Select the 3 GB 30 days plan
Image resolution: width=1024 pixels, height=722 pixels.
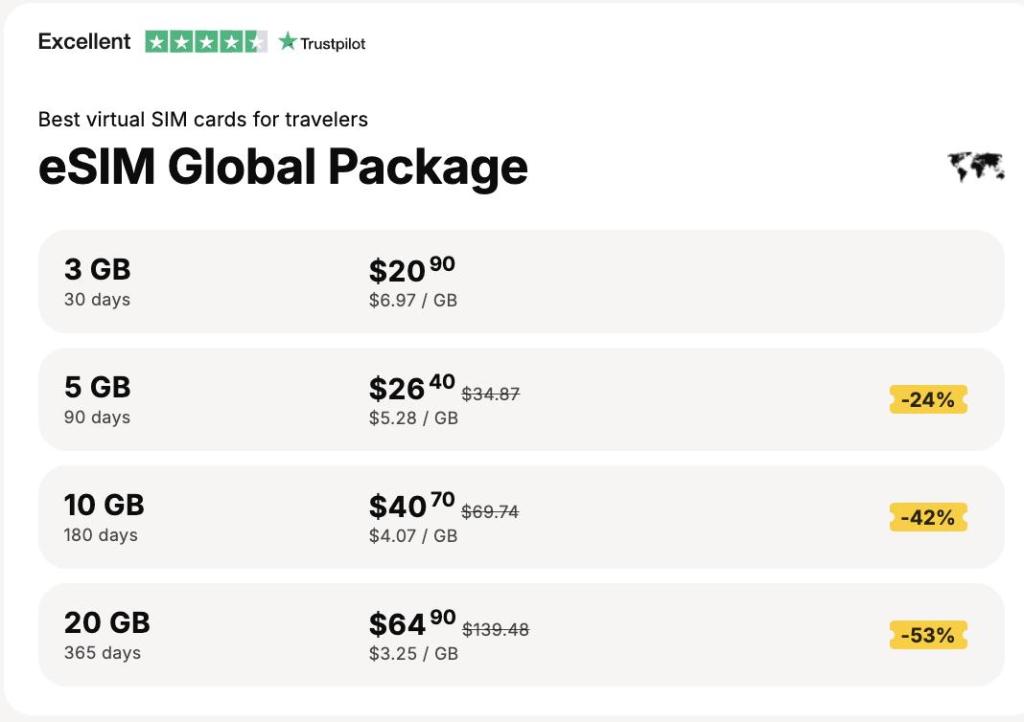click(521, 281)
